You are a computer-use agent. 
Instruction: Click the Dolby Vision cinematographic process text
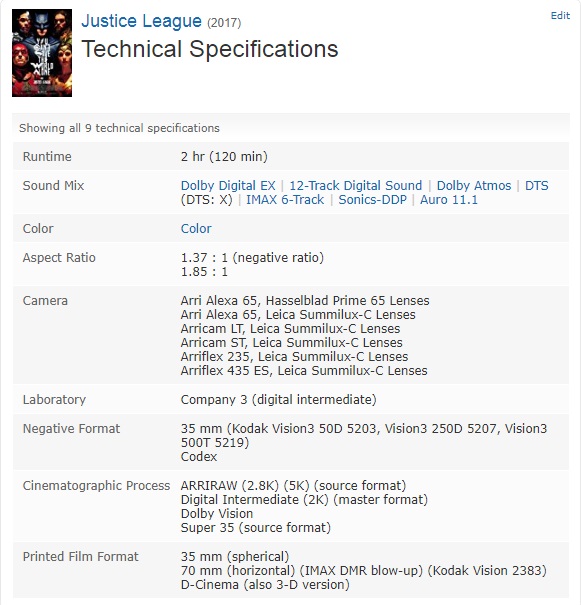217,514
